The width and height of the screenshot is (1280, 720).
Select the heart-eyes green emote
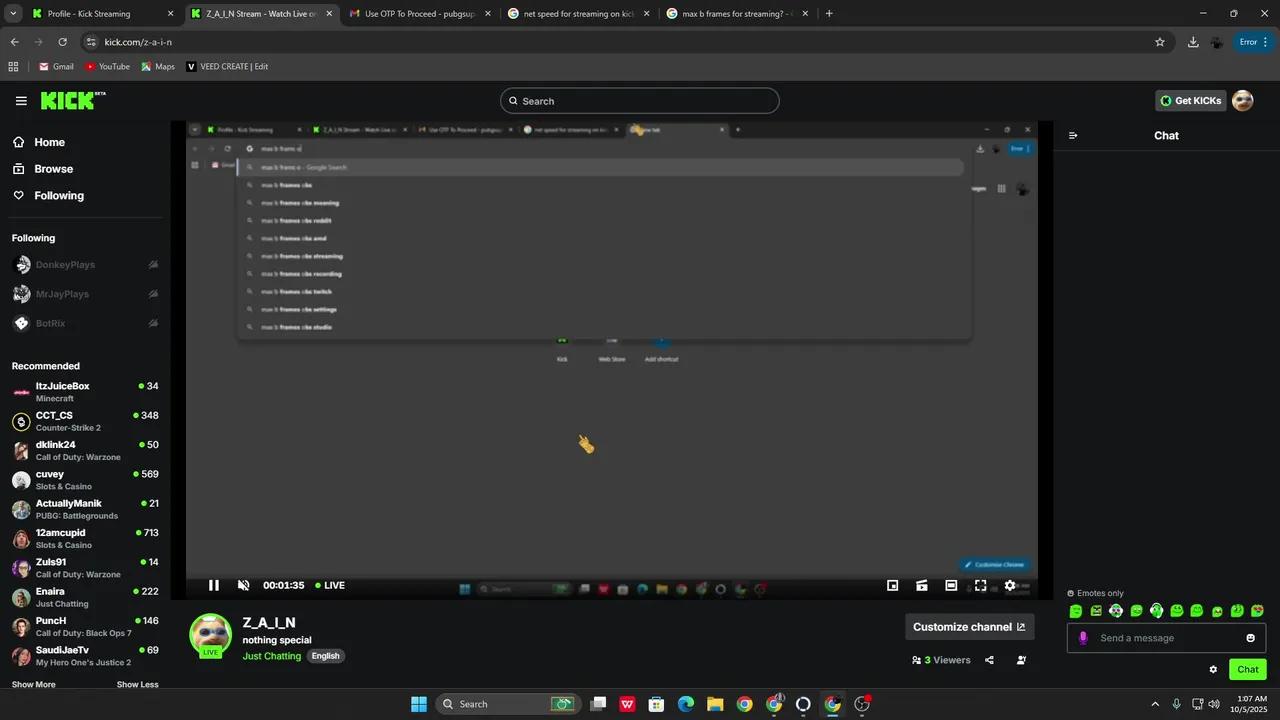click(1257, 611)
